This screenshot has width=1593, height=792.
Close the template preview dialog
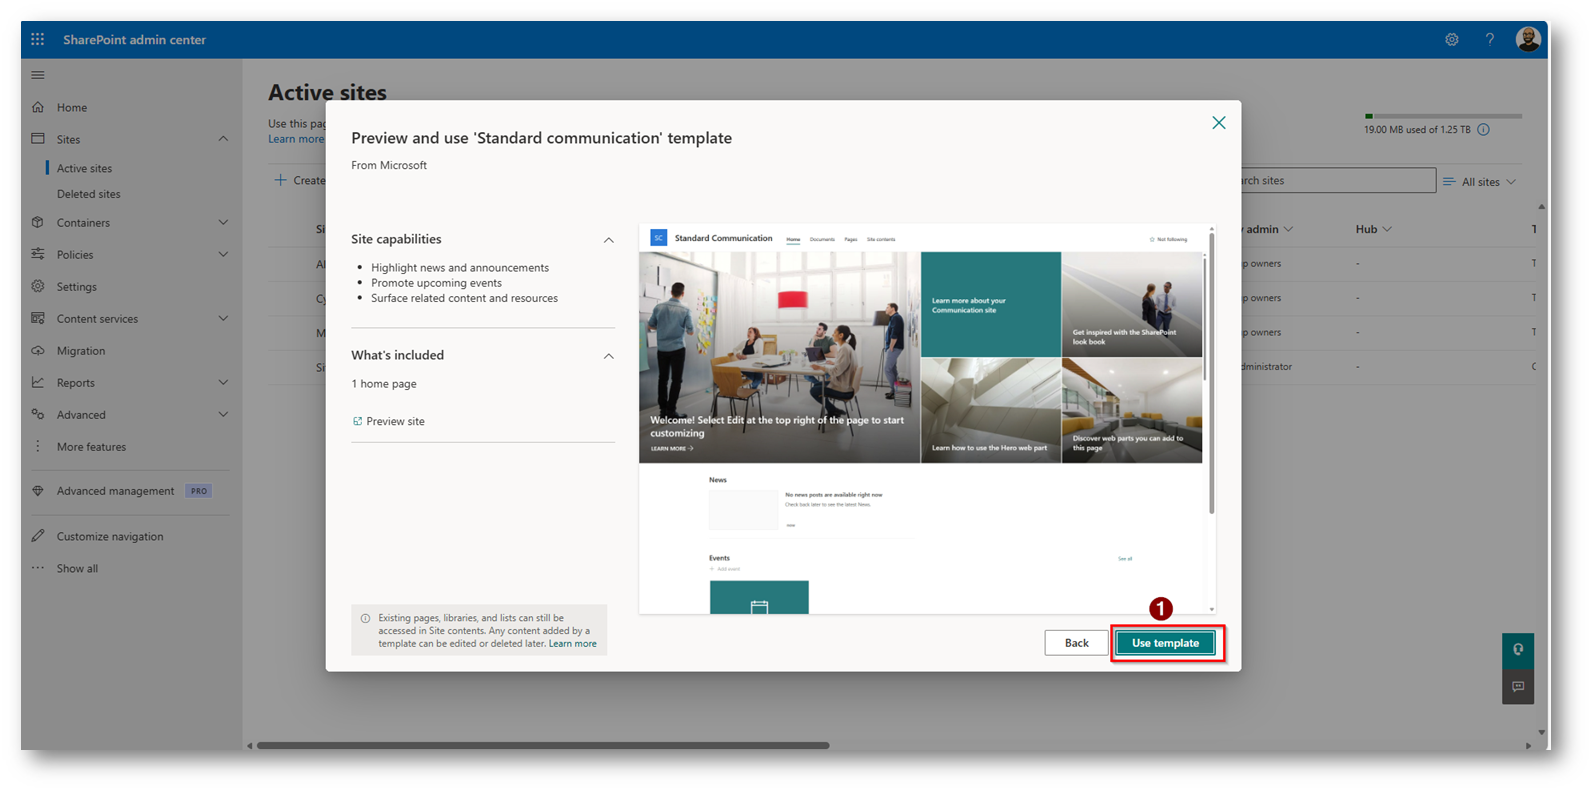point(1219,123)
